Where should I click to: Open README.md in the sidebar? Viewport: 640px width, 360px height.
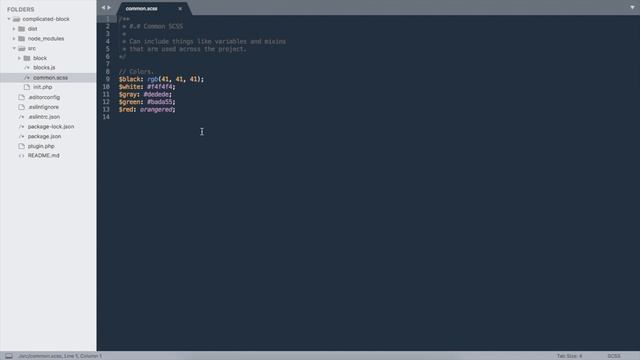pos(44,156)
